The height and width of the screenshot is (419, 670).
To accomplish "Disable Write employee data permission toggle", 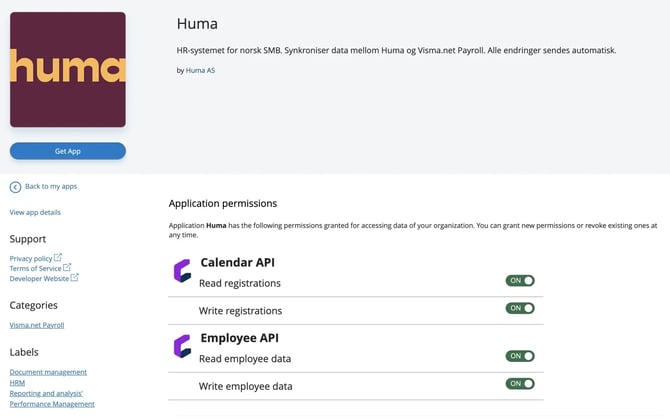I will [520, 384].
